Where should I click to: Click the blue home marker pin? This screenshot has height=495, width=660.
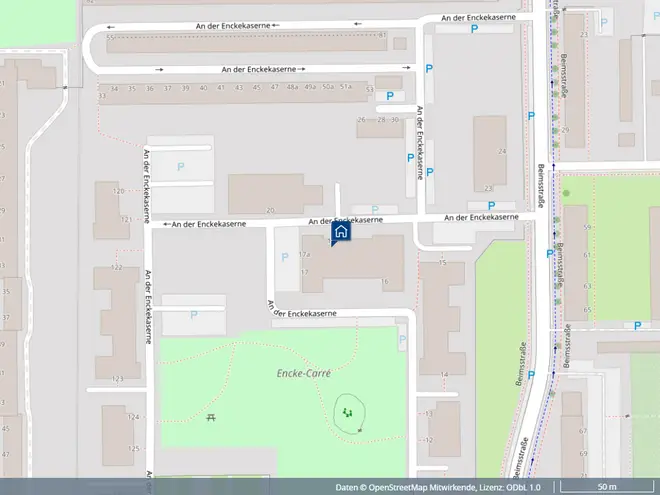pyautogui.click(x=341, y=232)
